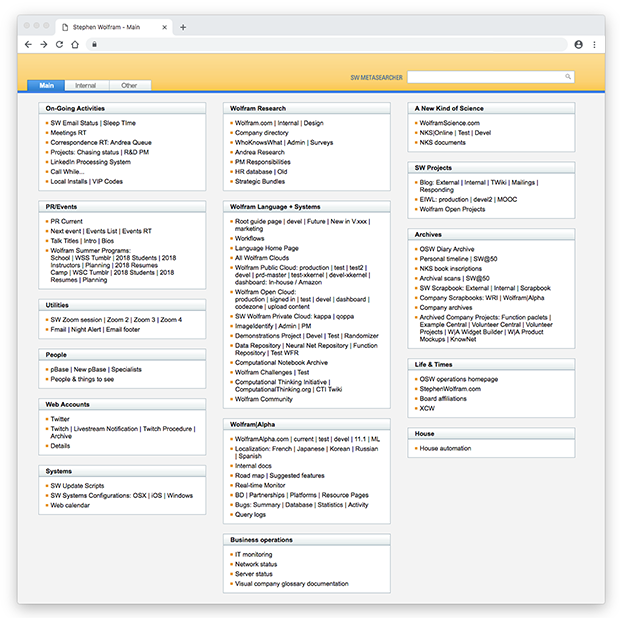Open Meetings RT link

coord(68,133)
